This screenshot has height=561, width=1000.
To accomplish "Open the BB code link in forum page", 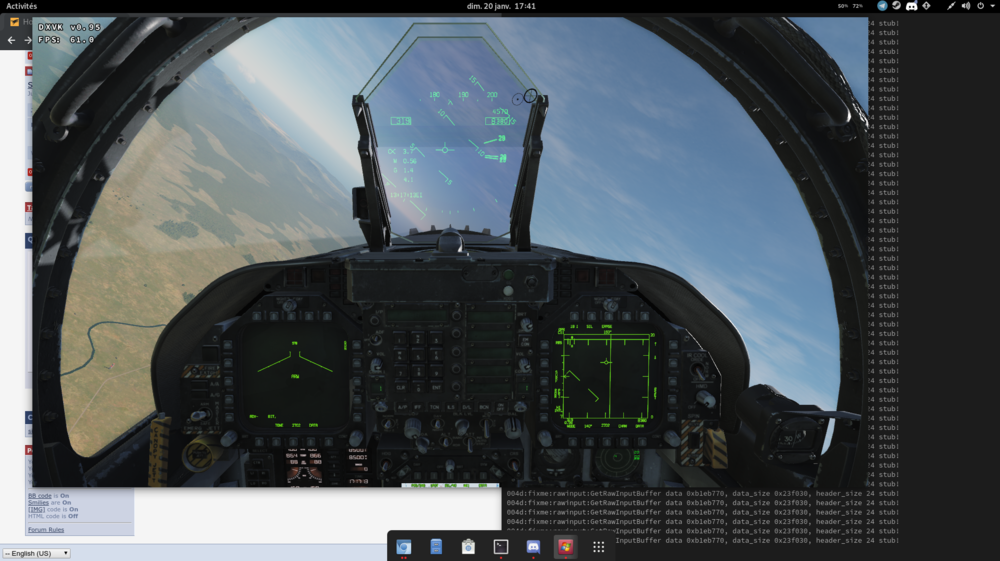I will point(40,495).
